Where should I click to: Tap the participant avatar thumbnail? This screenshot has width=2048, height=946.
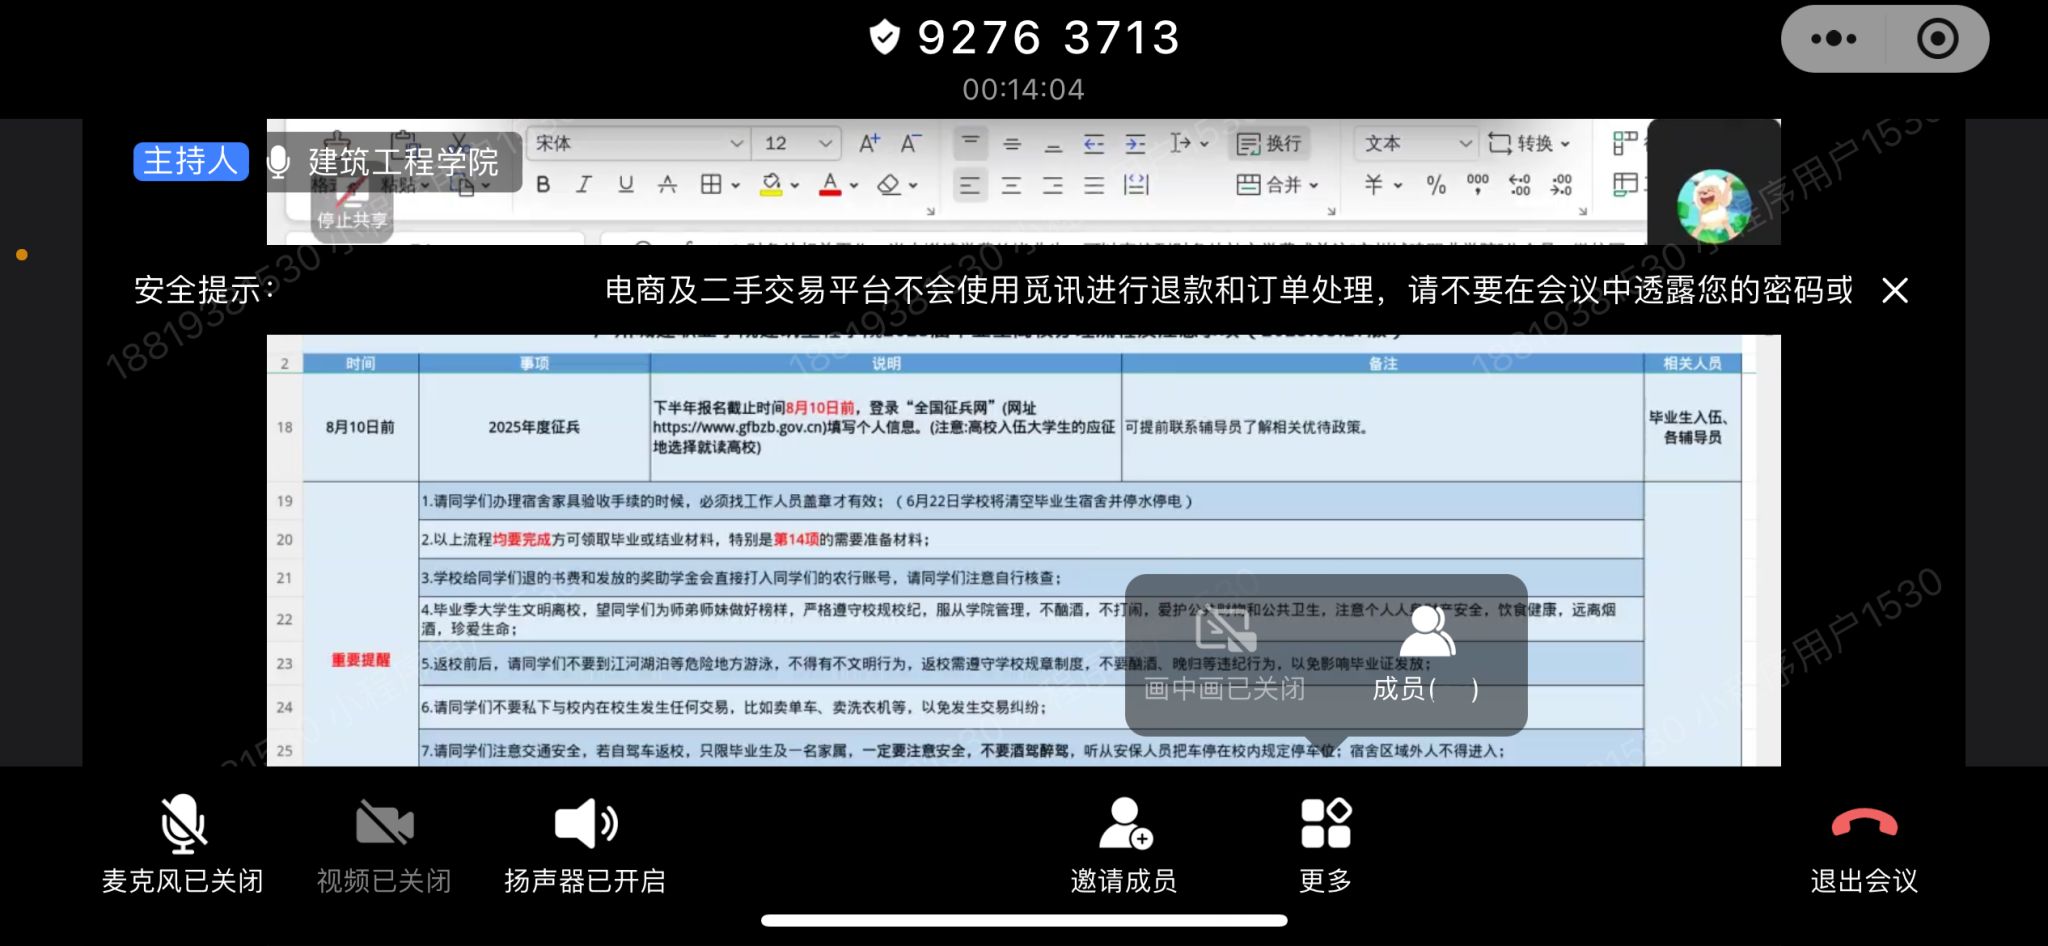[x=1712, y=205]
